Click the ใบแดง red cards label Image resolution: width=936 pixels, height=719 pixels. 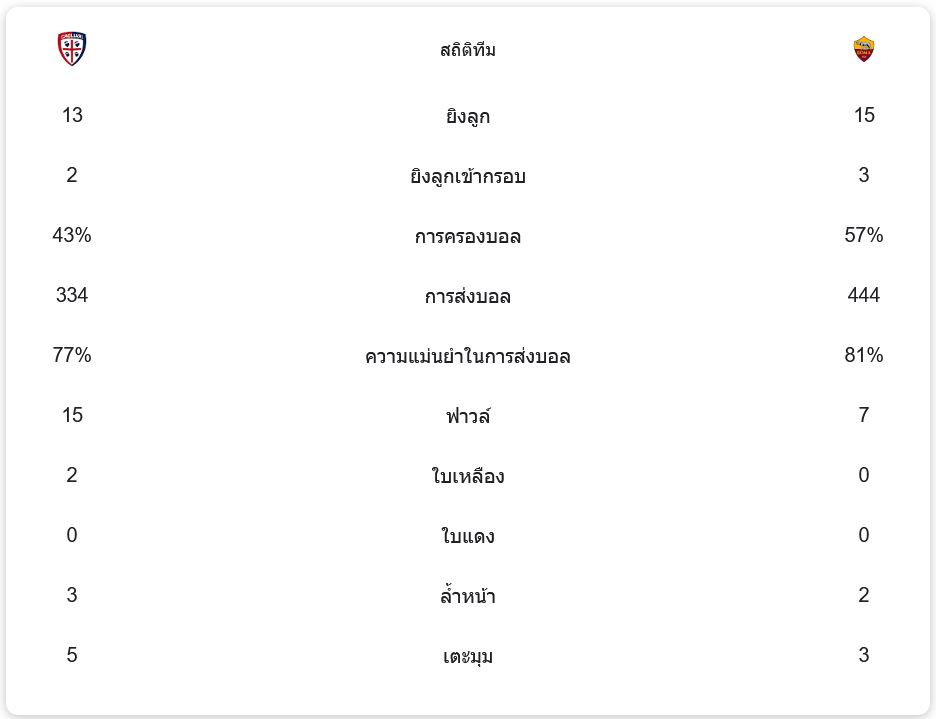coord(468,536)
